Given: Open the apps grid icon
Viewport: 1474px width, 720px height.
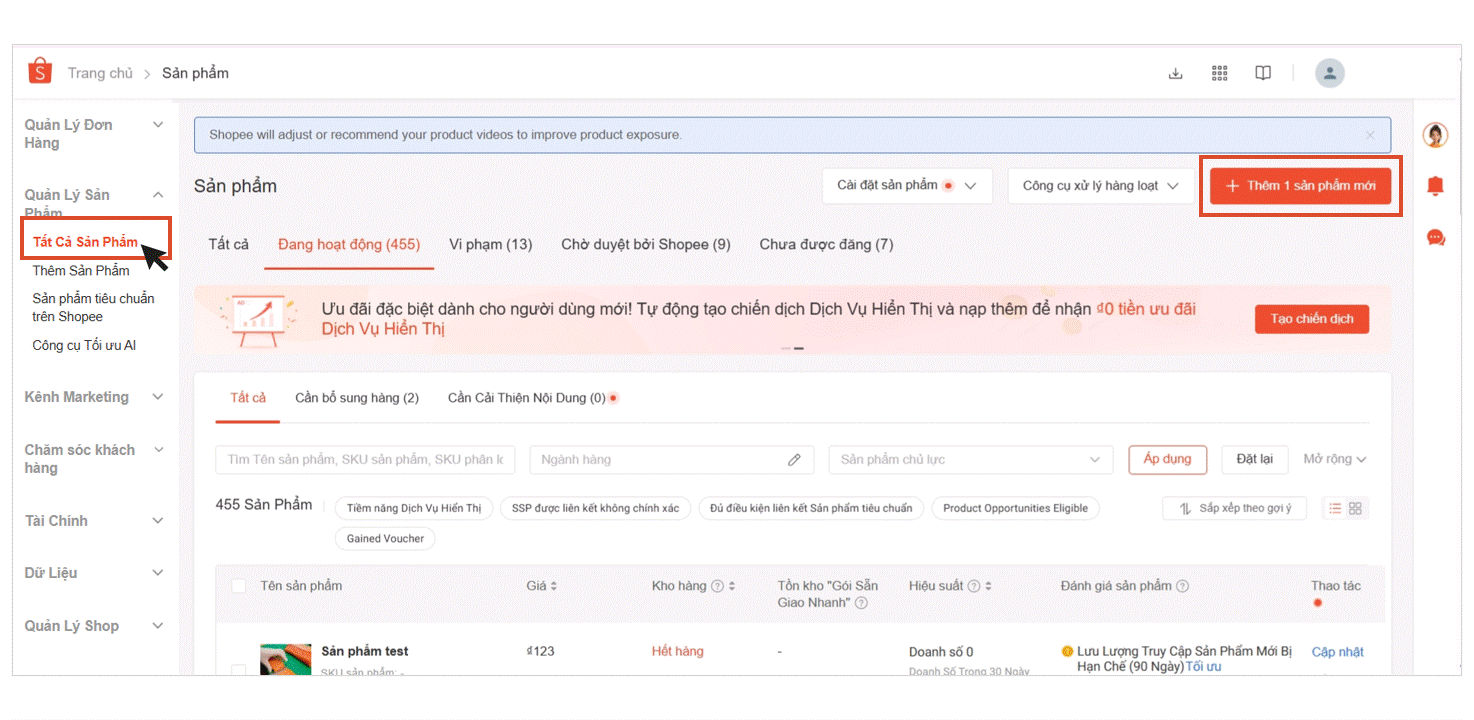Looking at the screenshot, I should click(1219, 73).
